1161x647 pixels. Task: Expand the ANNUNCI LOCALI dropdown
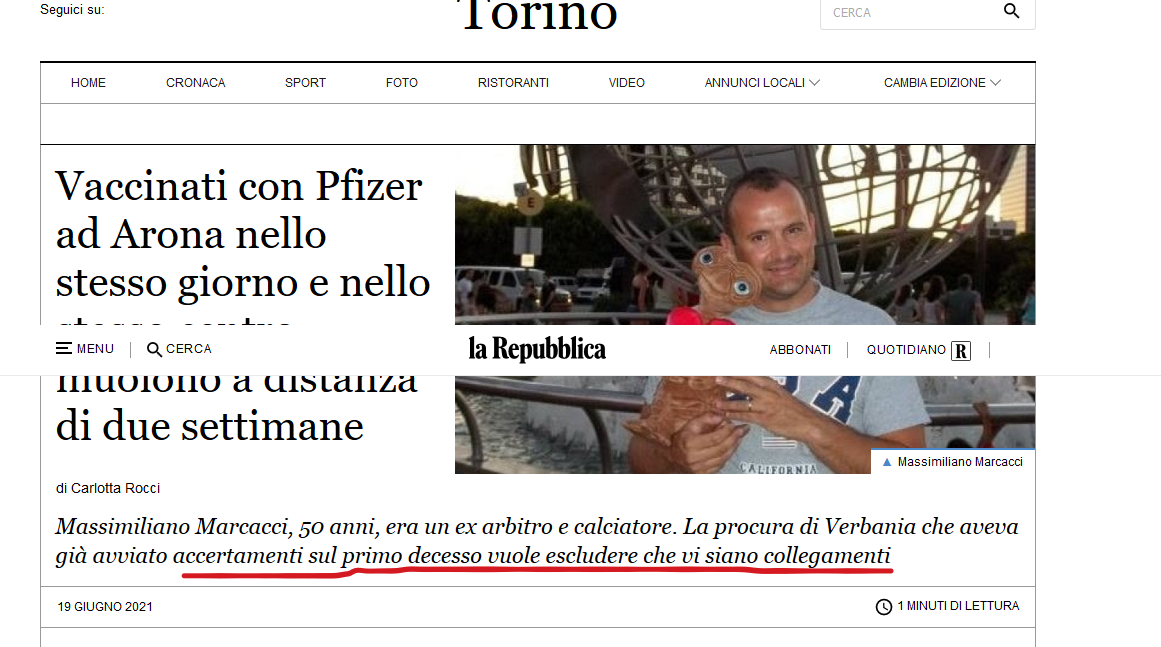pos(762,83)
